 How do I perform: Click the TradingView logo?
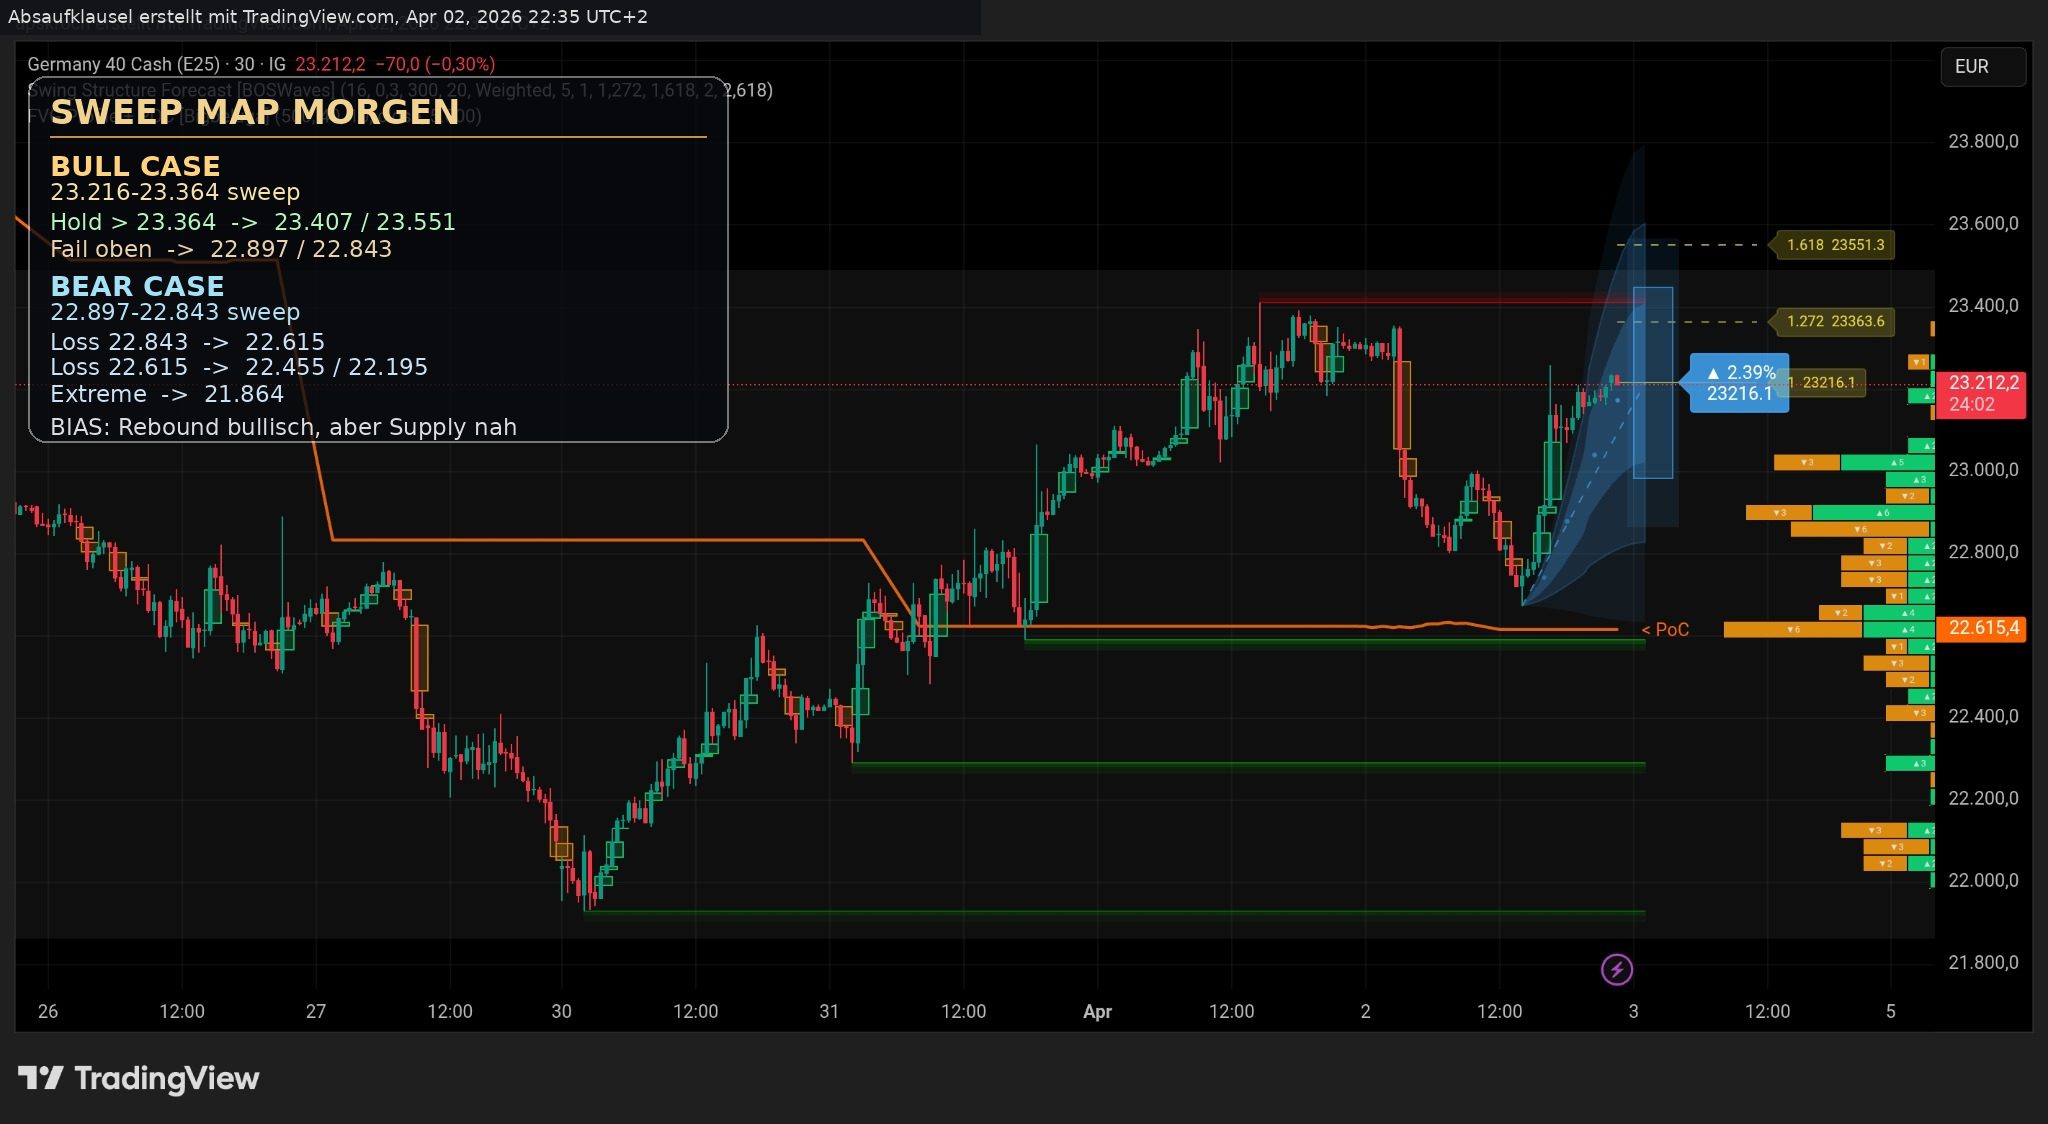point(139,1078)
